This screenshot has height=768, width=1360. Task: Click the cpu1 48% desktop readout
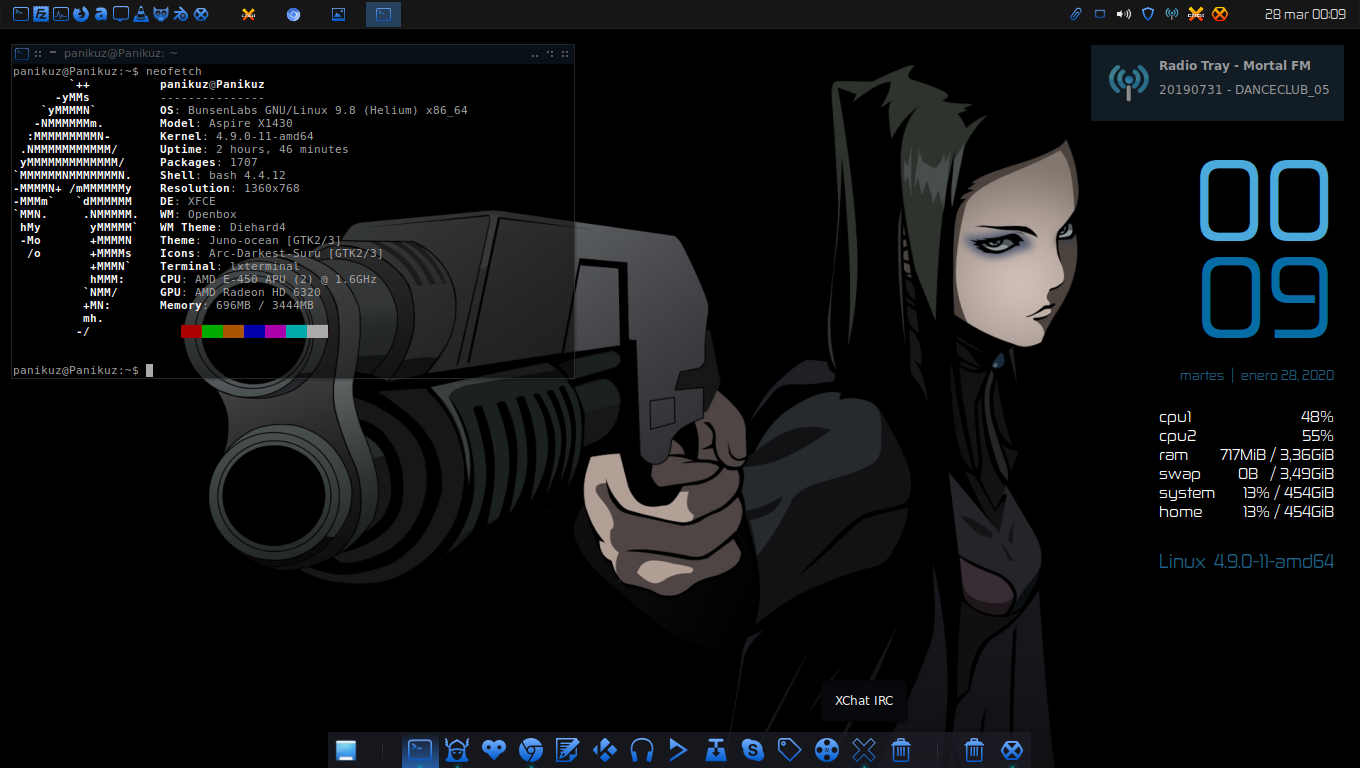(1246, 417)
